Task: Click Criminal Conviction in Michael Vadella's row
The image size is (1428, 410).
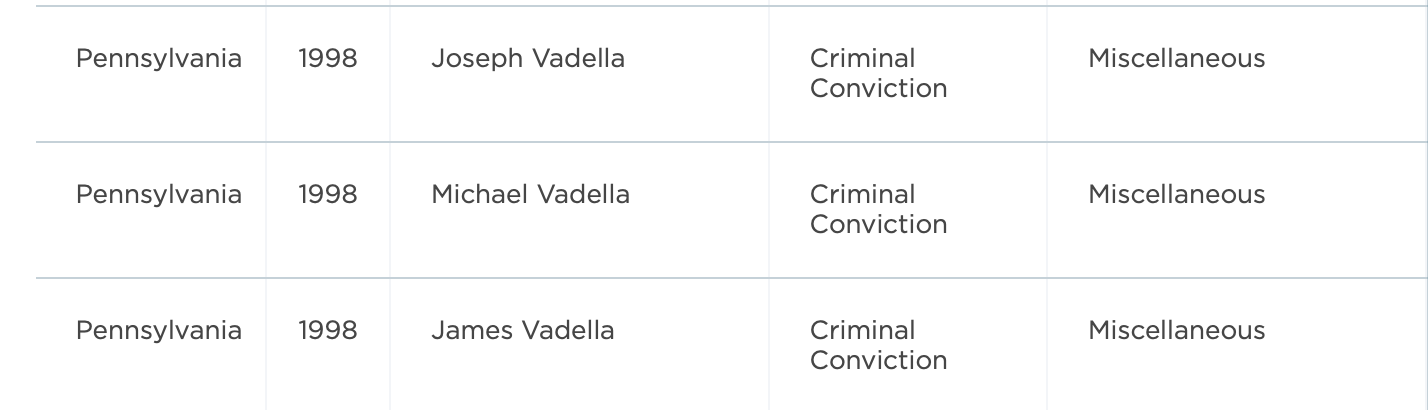Action: [x=878, y=209]
